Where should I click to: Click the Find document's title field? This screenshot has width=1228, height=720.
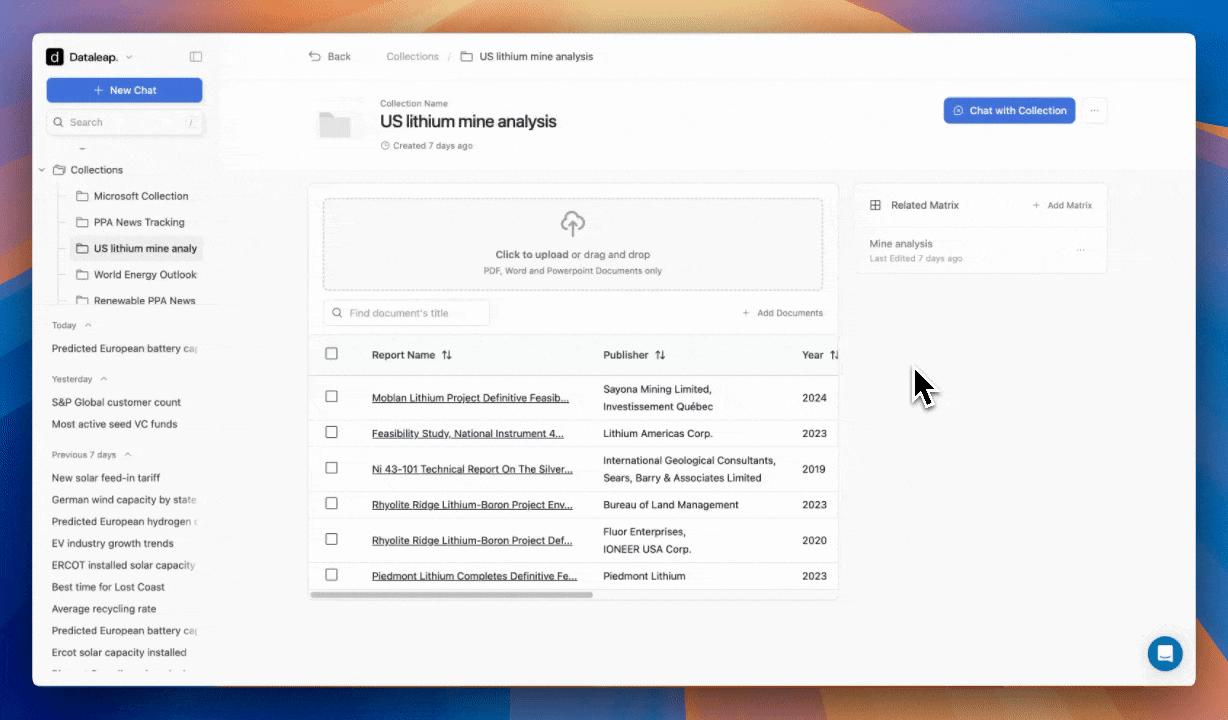coord(410,313)
